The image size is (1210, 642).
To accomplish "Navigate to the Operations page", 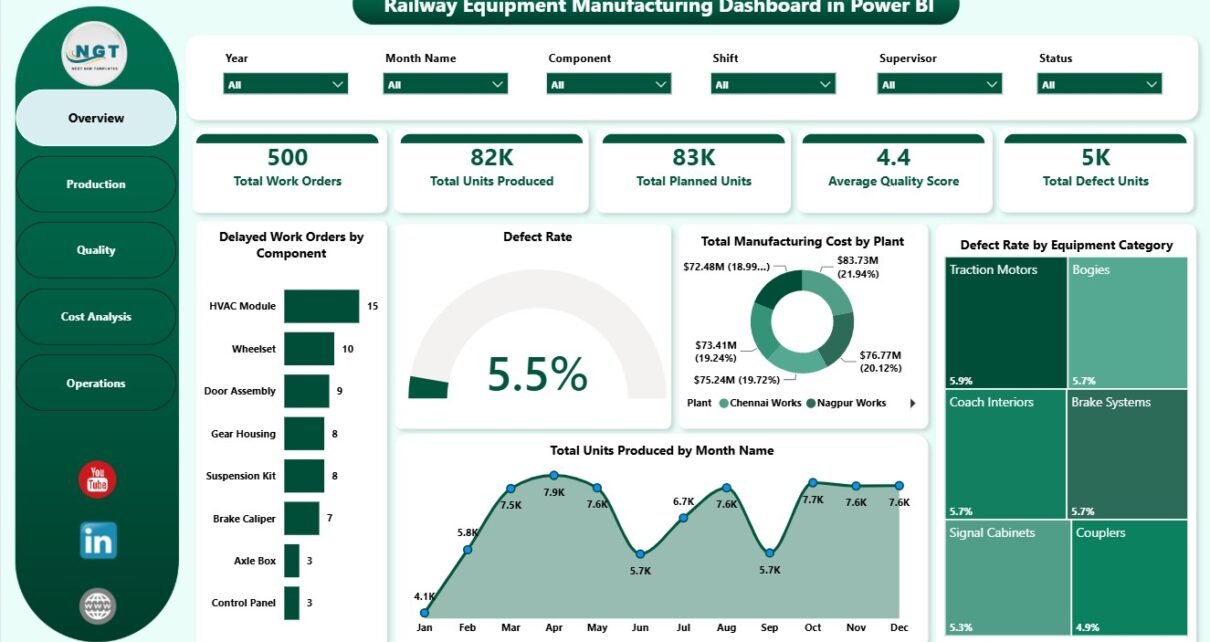I will 96,383.
